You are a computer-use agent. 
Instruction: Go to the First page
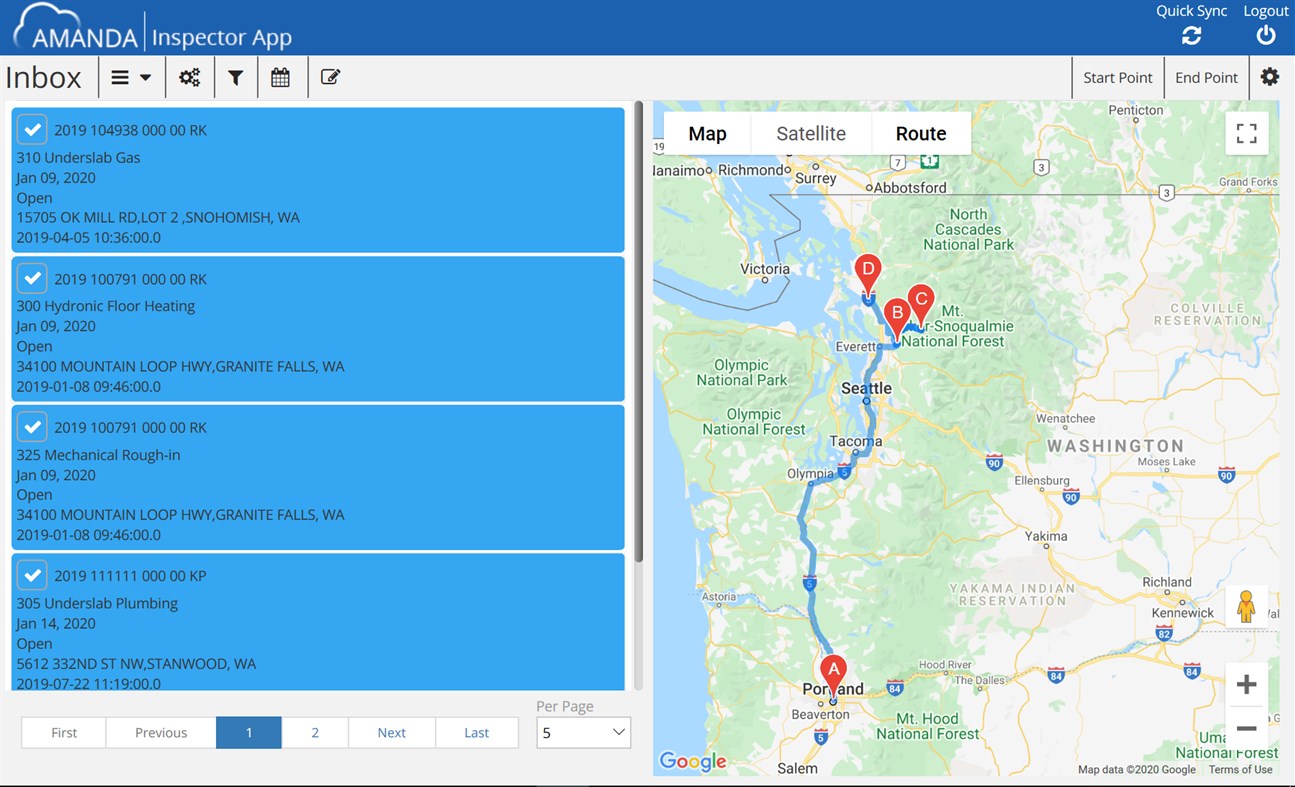(64, 733)
